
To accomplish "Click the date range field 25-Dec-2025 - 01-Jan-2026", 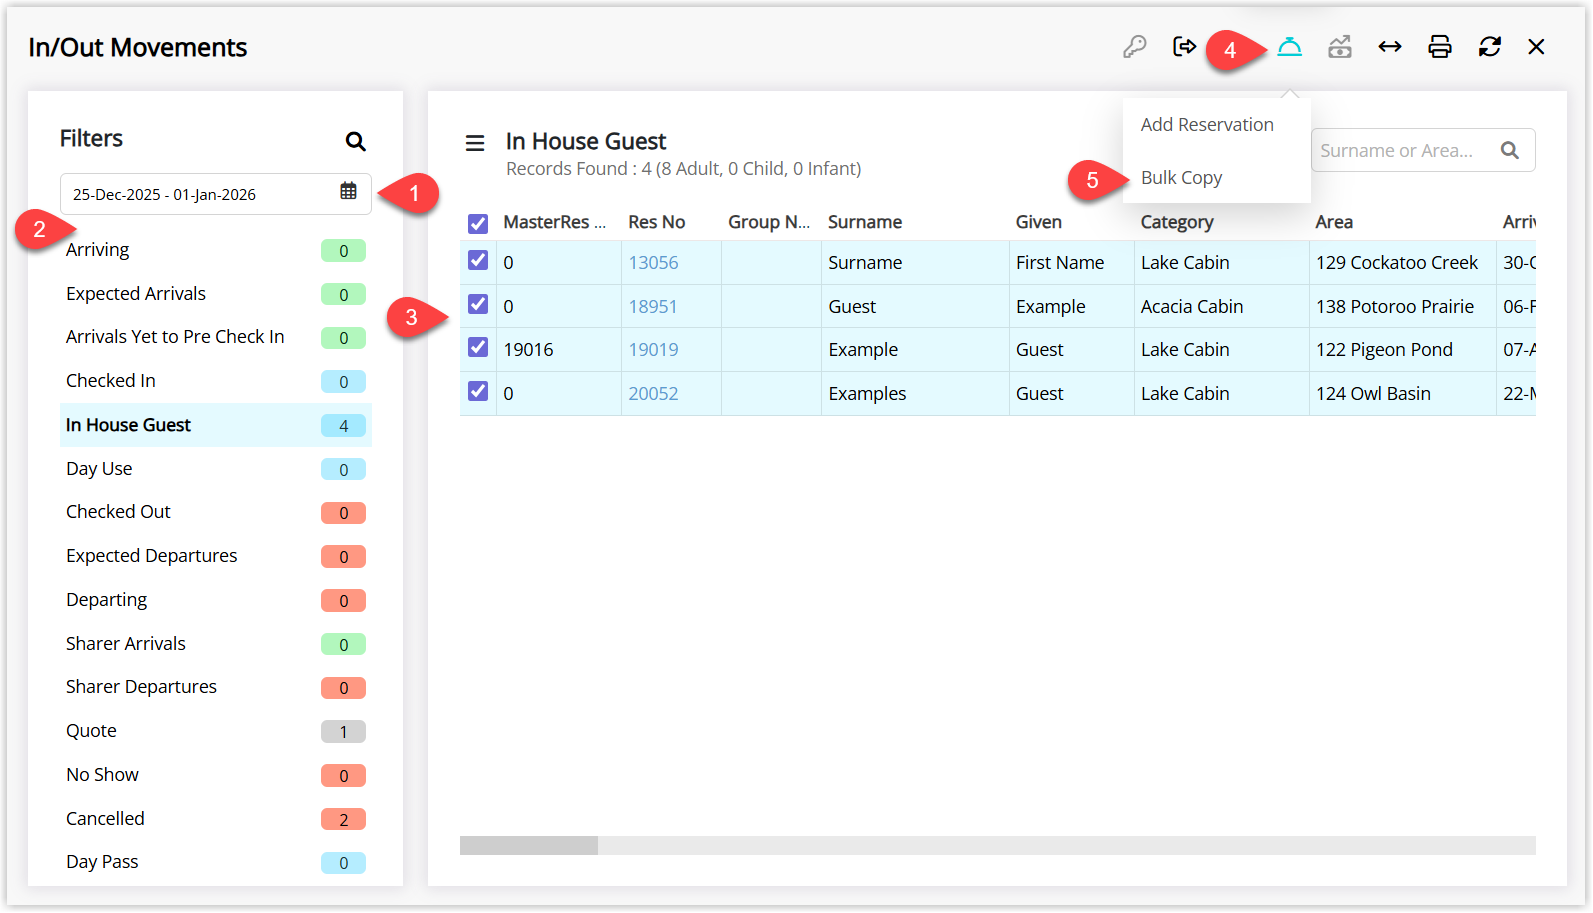I will (216, 194).
